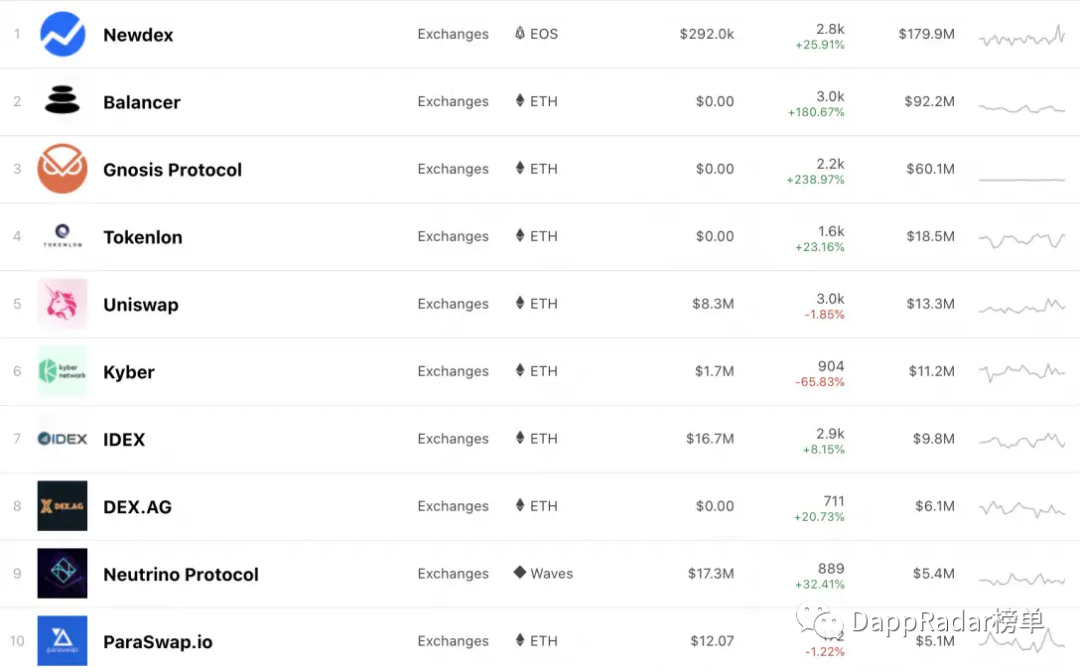Open the Tokenlon activity sparkline chart
The height and width of the screenshot is (672, 1080).
click(x=1021, y=239)
